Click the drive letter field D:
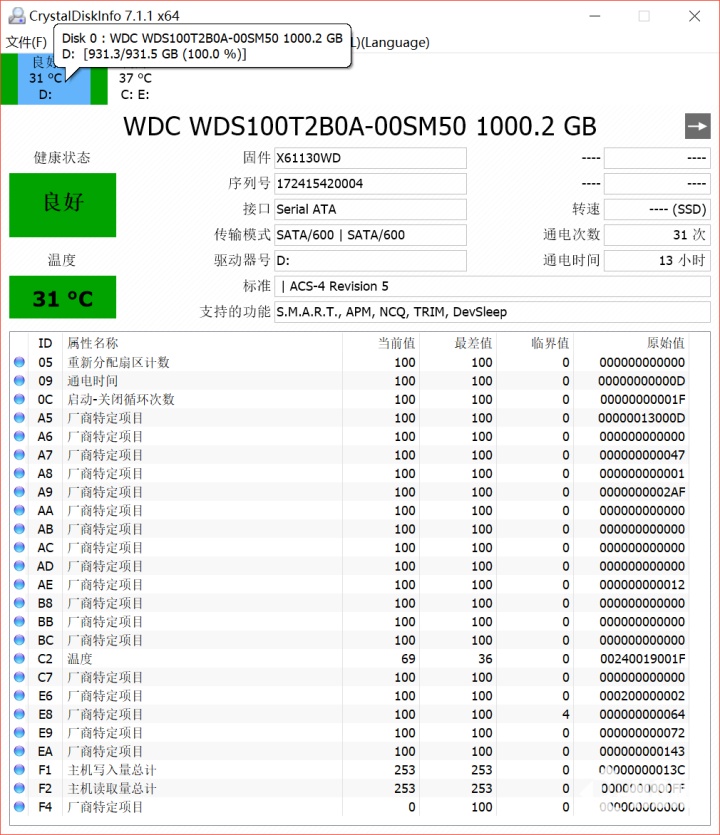This screenshot has width=720, height=835. click(x=370, y=260)
